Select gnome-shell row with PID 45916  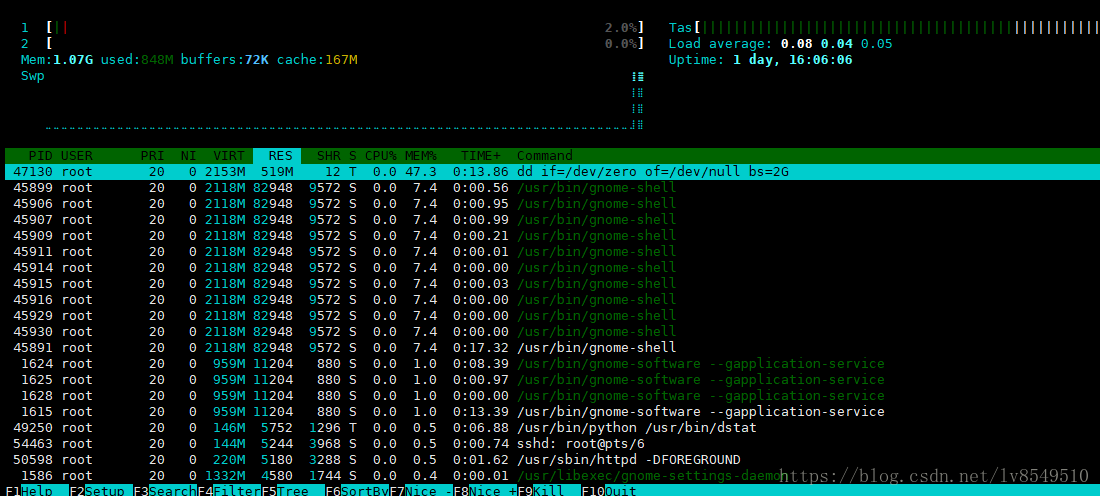point(552,300)
